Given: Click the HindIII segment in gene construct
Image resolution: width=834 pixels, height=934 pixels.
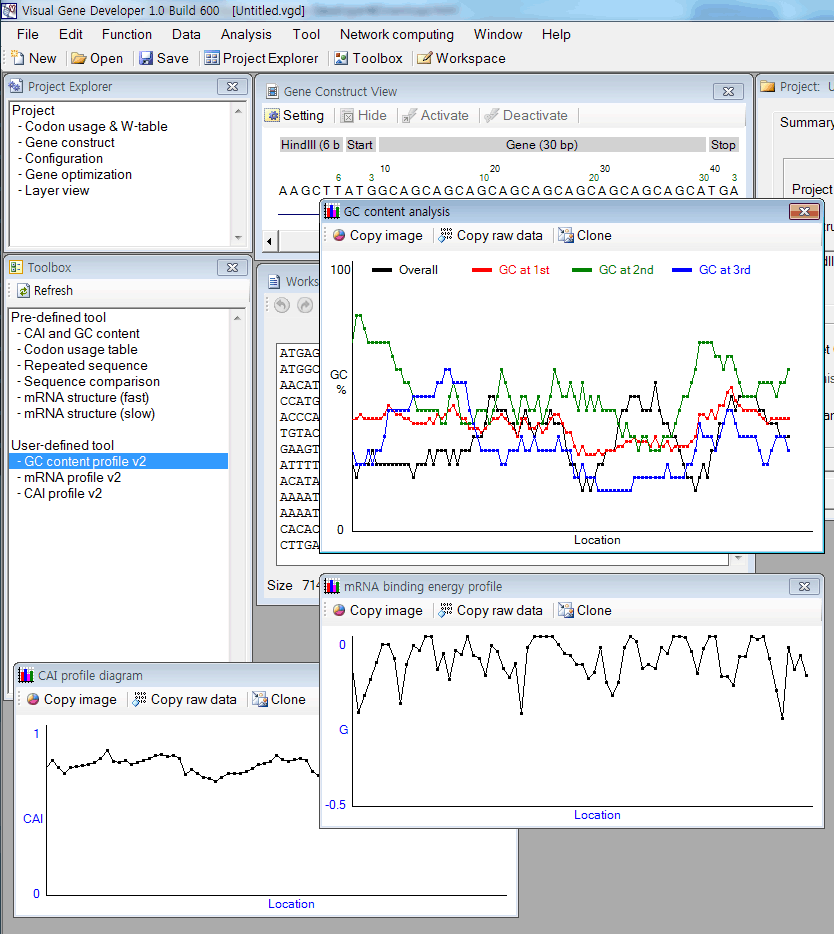Looking at the screenshot, I should click(x=310, y=145).
